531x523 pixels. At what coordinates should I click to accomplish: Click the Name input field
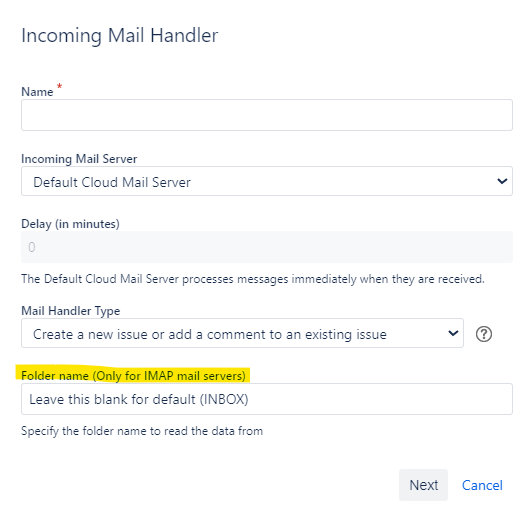tap(267, 115)
